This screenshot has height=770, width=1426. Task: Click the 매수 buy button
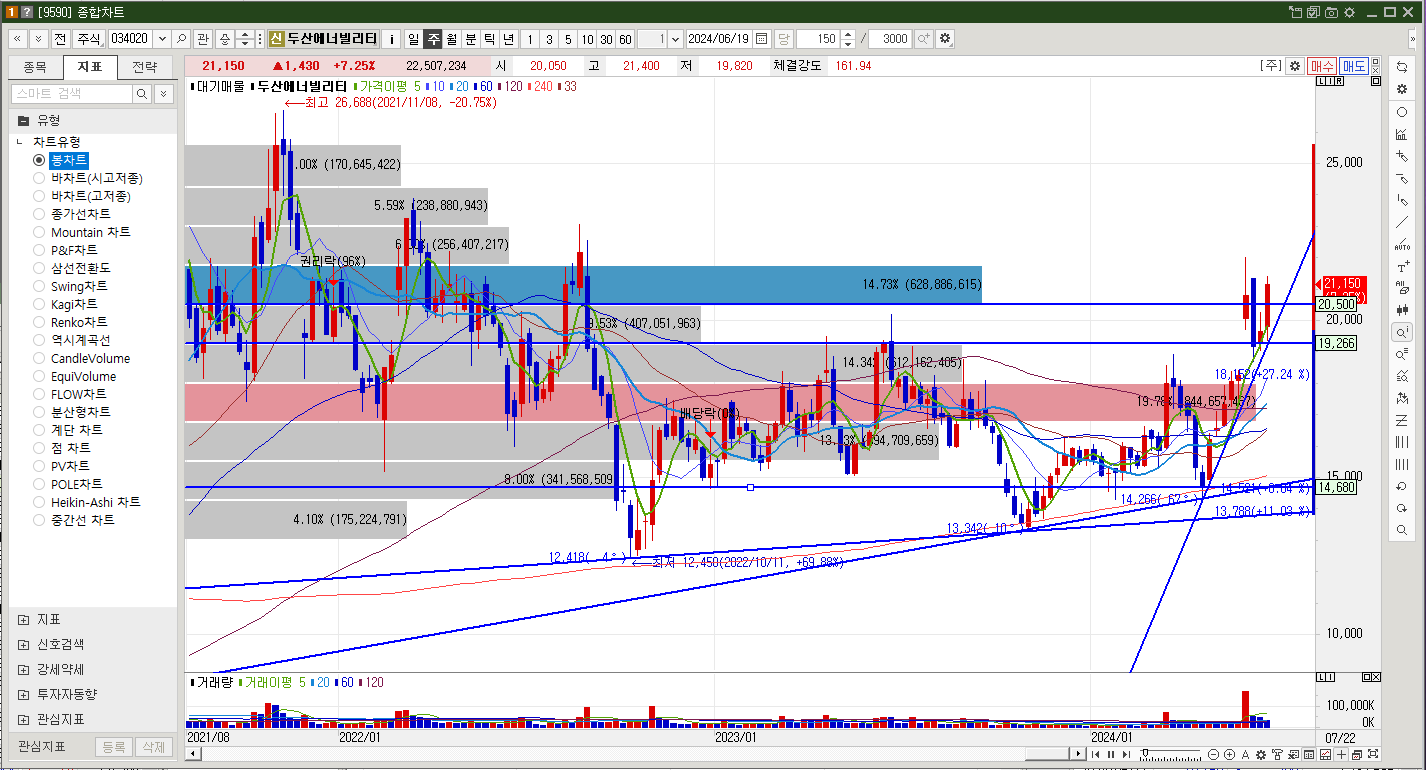click(x=1322, y=65)
